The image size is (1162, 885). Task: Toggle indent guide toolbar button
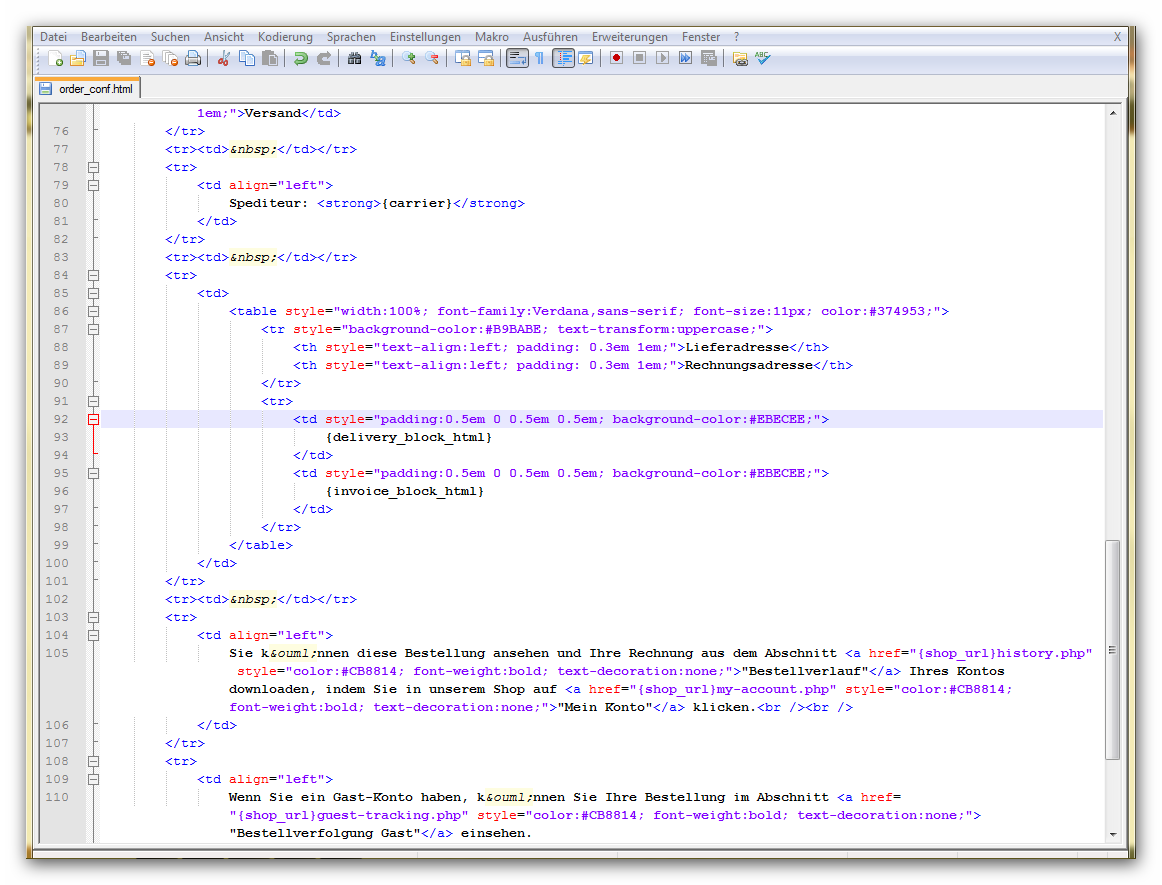pos(563,59)
